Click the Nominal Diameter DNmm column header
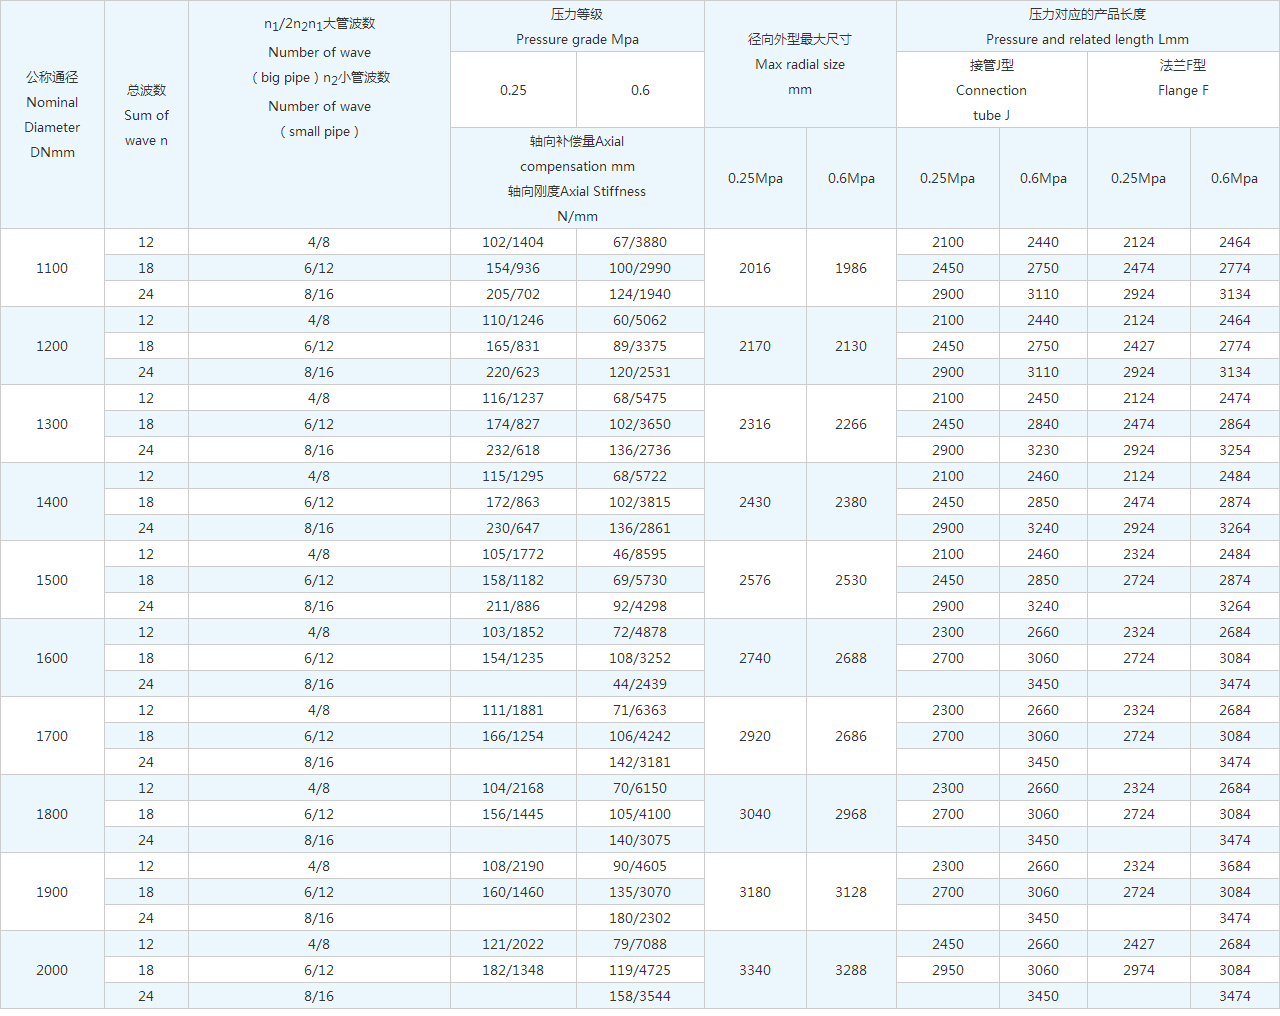 tap(52, 115)
